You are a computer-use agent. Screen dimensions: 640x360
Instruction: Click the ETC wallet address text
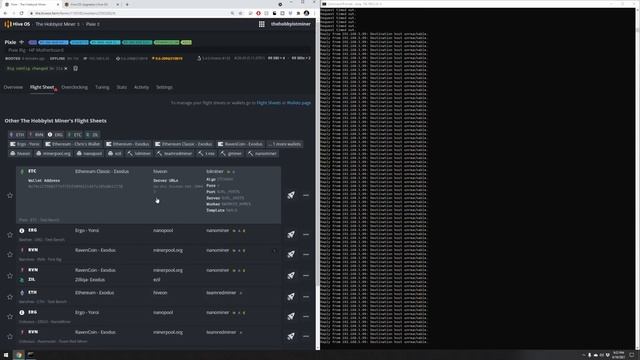pyautogui.click(x=75, y=187)
